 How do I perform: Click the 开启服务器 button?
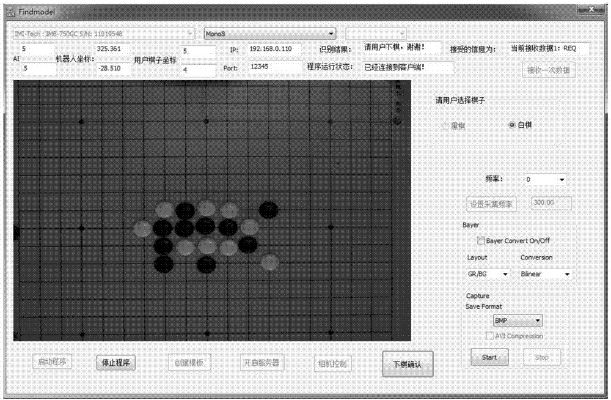[261, 363]
